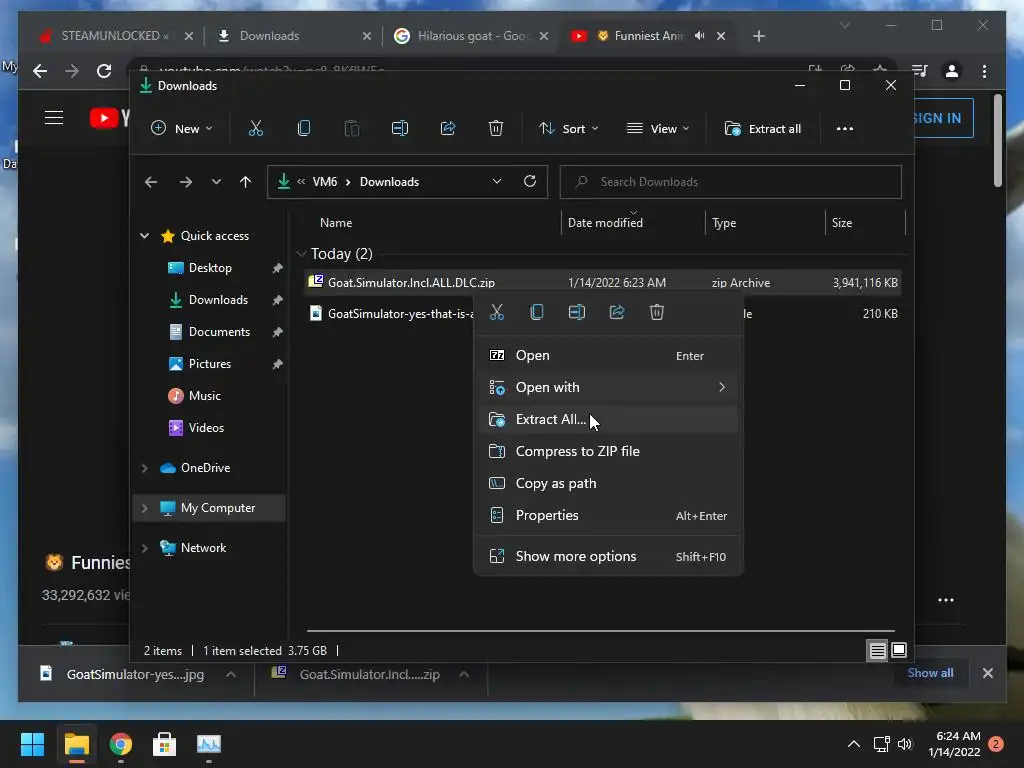Click Show all downloads link

(930, 673)
